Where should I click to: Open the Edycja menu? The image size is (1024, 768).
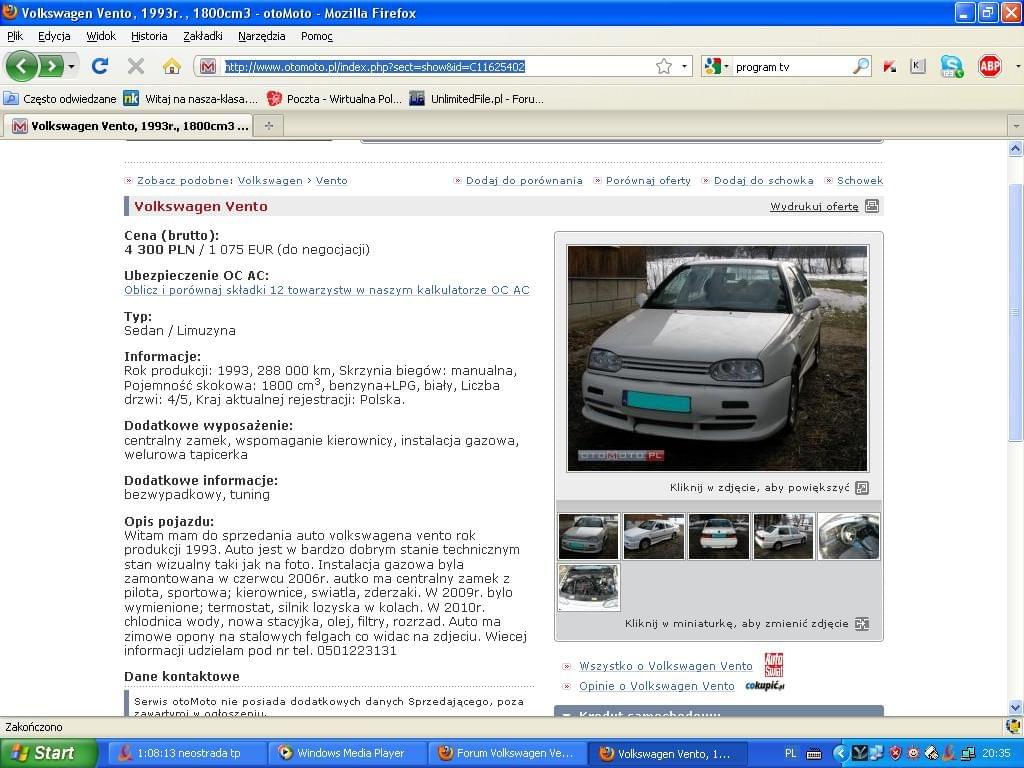click(54, 36)
